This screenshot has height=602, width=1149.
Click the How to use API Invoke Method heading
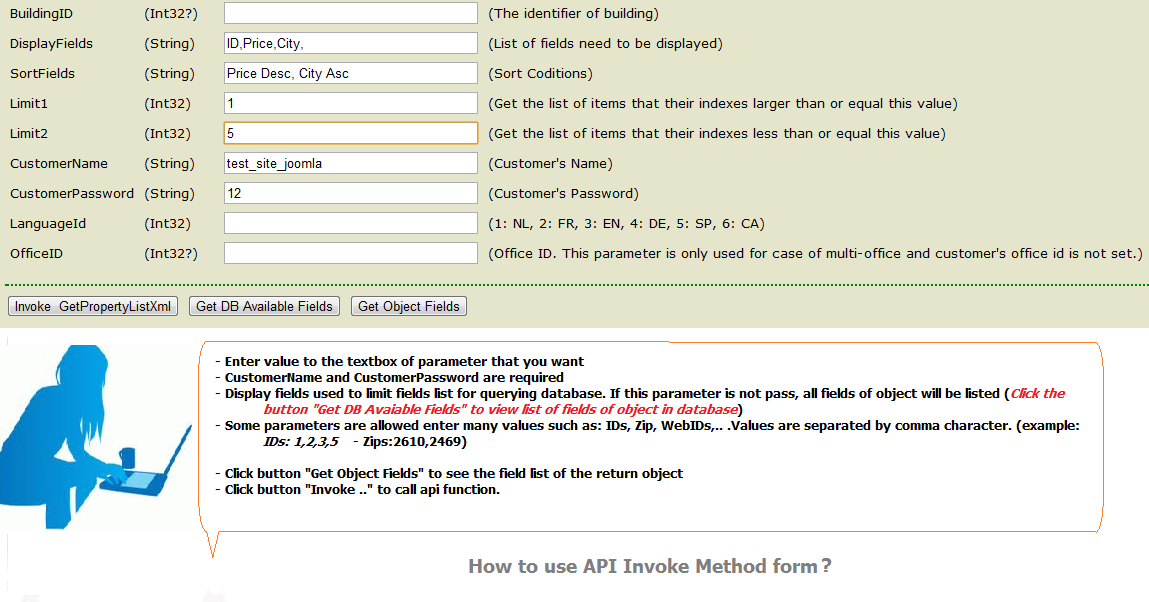pos(649,566)
